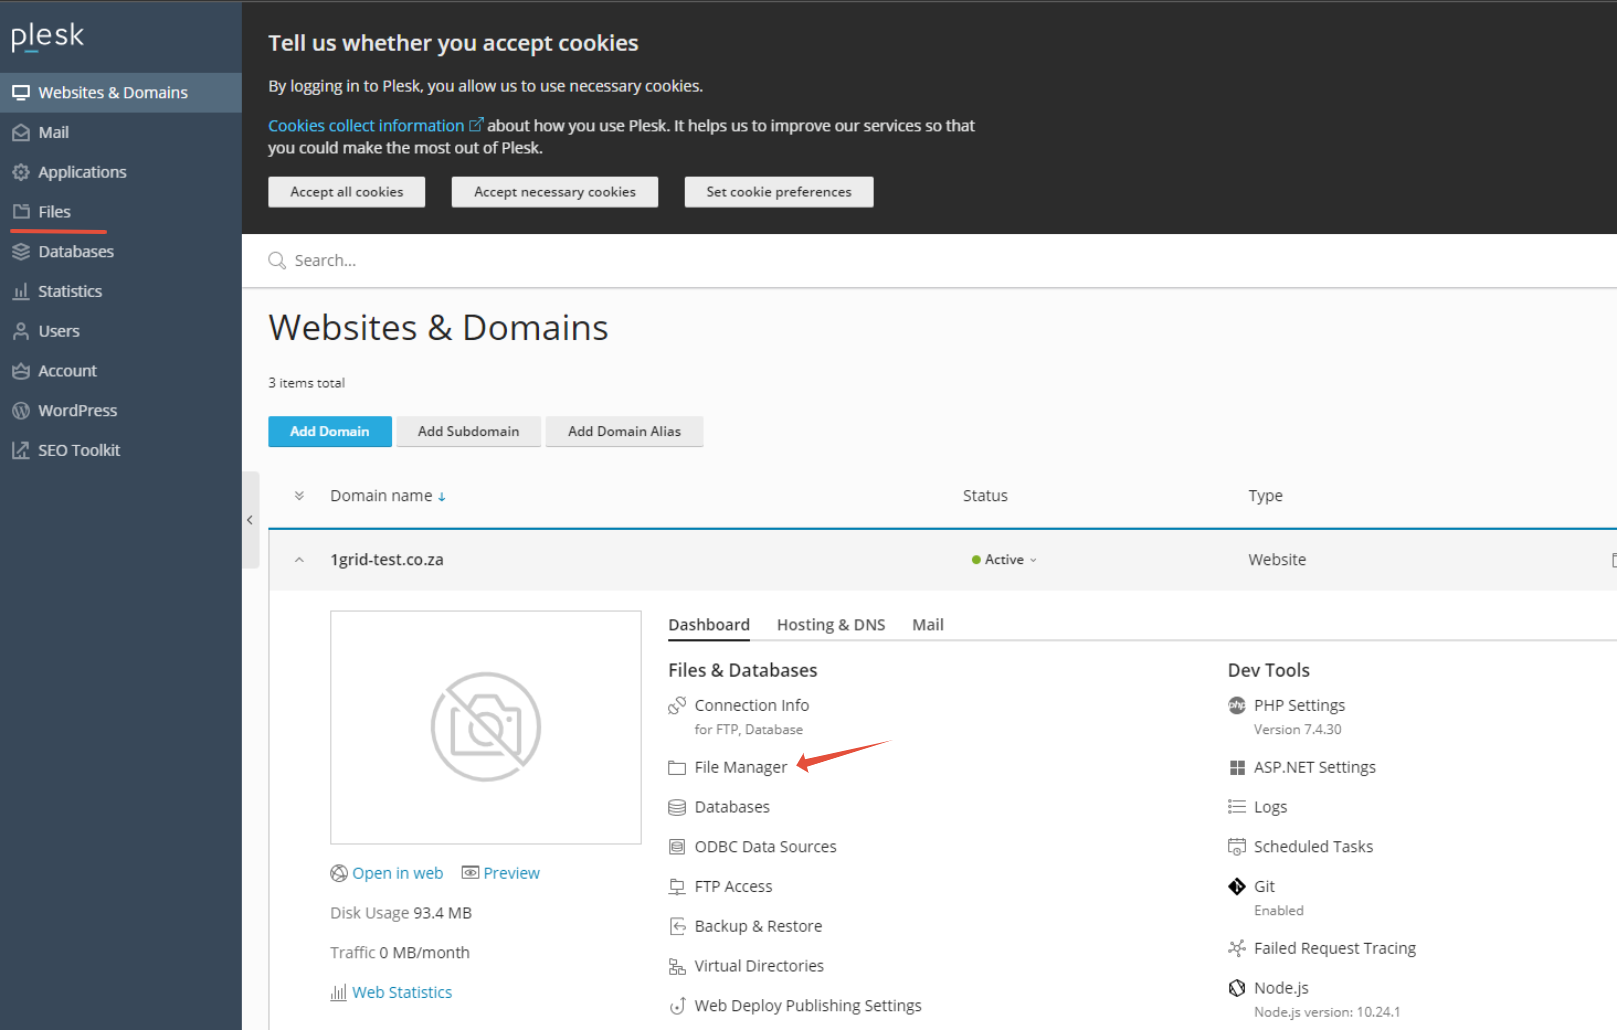Click the Add Domain Alias button
The width and height of the screenshot is (1617, 1030).
tap(624, 431)
